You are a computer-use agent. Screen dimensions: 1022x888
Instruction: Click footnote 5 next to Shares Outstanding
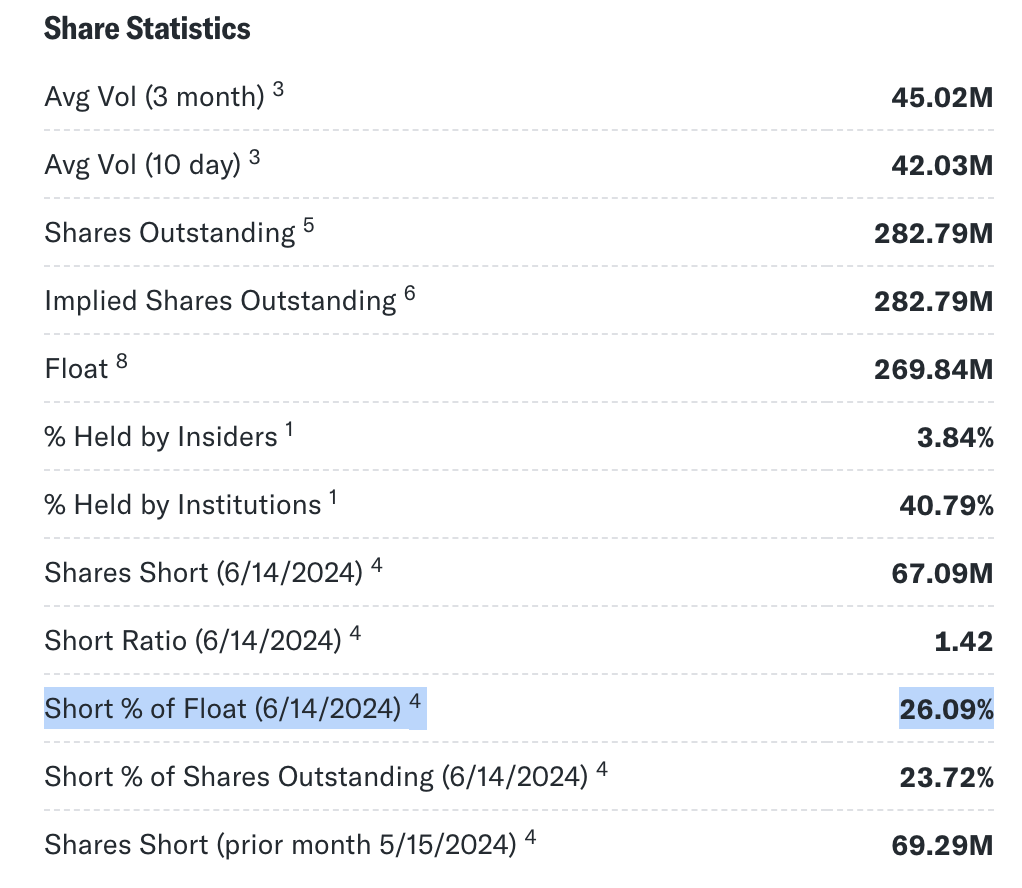(309, 226)
